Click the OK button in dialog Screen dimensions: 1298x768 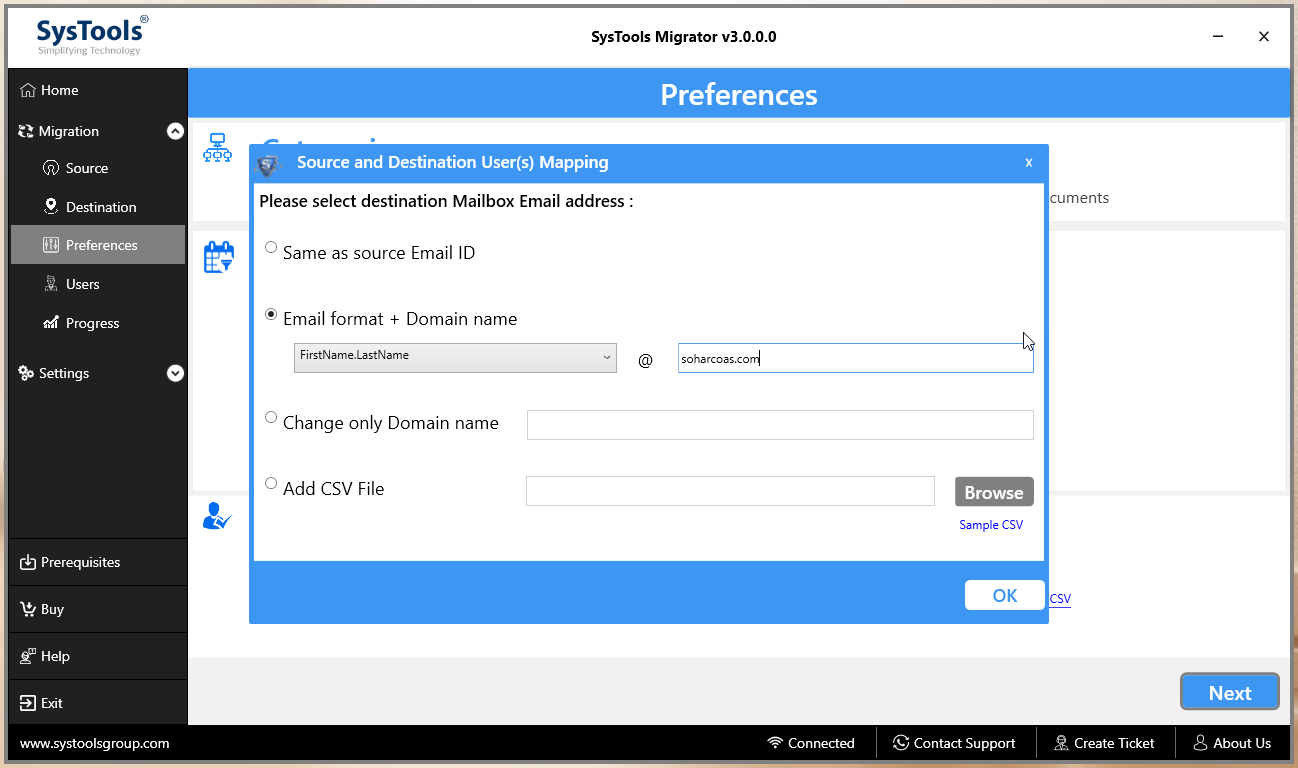click(x=1005, y=595)
